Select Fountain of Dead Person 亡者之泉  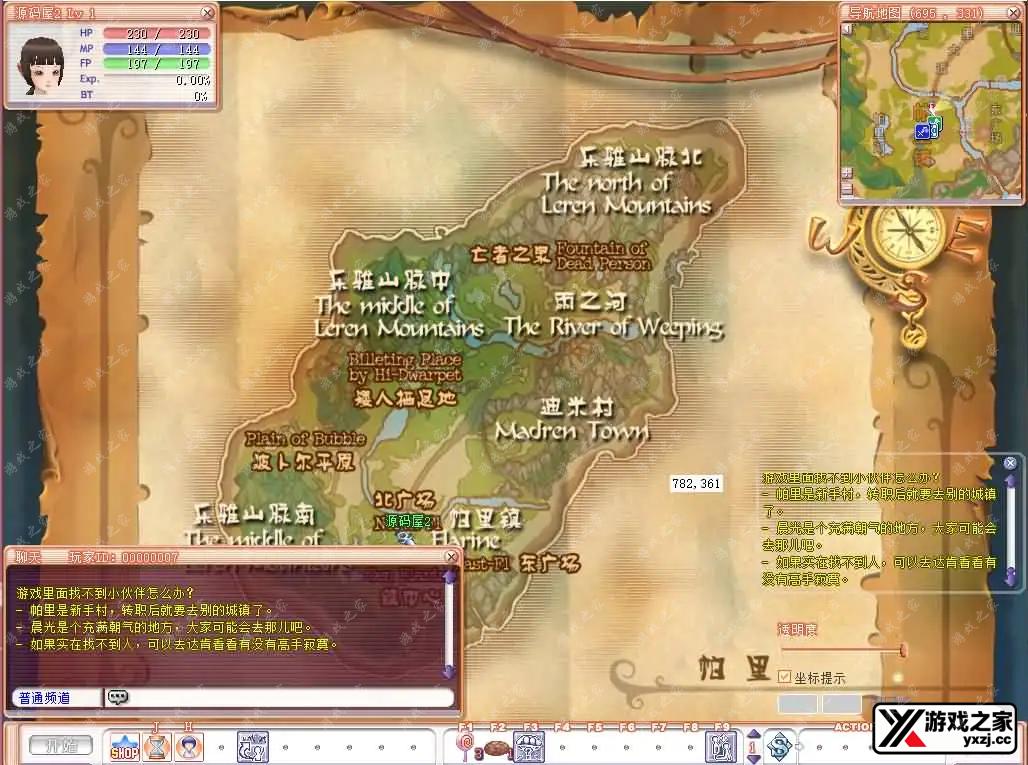pyautogui.click(x=561, y=256)
